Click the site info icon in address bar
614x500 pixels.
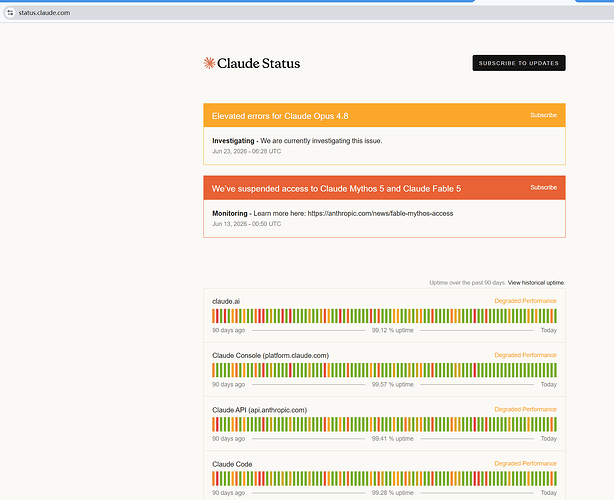coord(10,13)
